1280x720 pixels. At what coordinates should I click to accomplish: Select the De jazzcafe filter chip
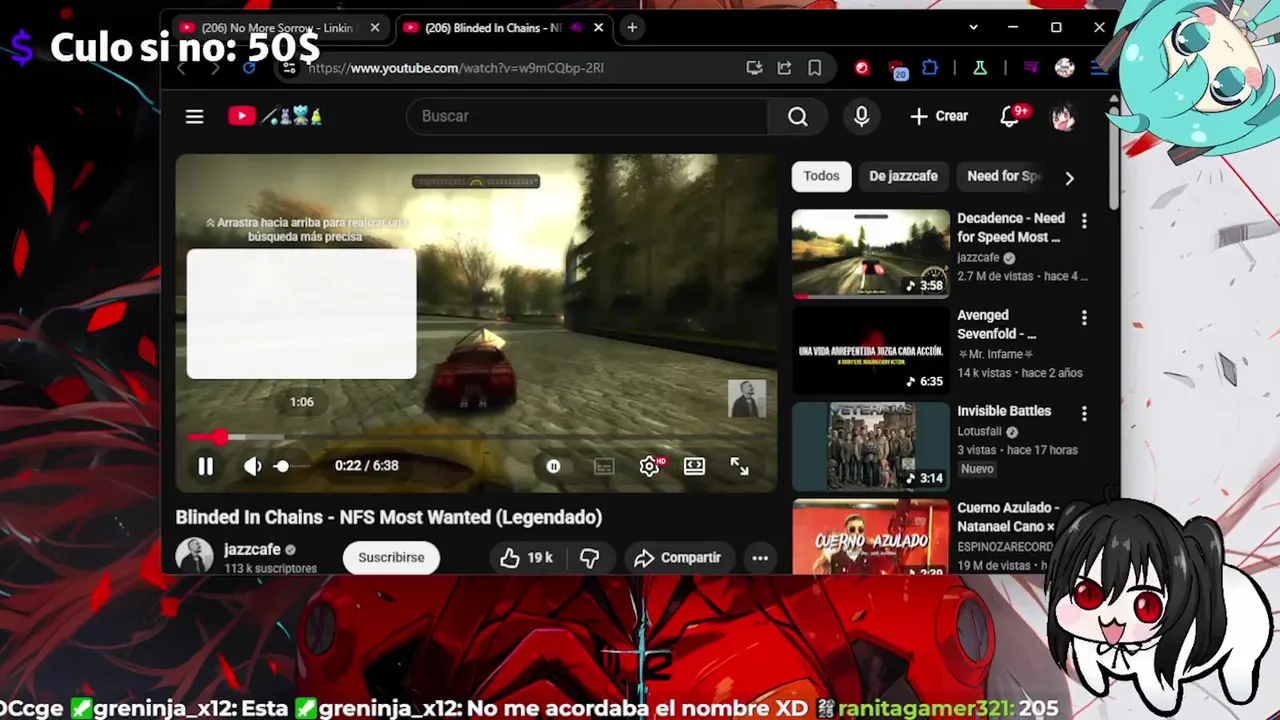[x=903, y=176]
